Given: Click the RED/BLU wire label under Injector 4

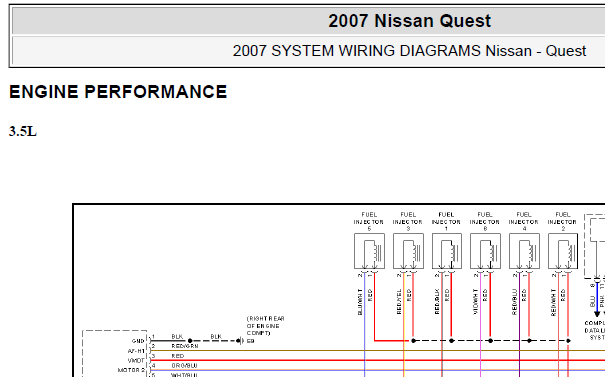Looking at the screenshot, I should (514, 302).
